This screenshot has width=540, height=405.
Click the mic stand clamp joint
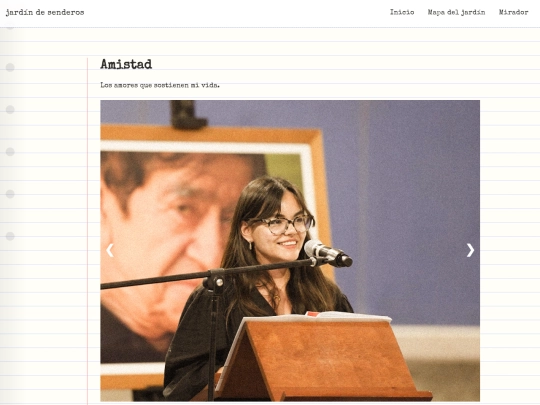tap(214, 280)
